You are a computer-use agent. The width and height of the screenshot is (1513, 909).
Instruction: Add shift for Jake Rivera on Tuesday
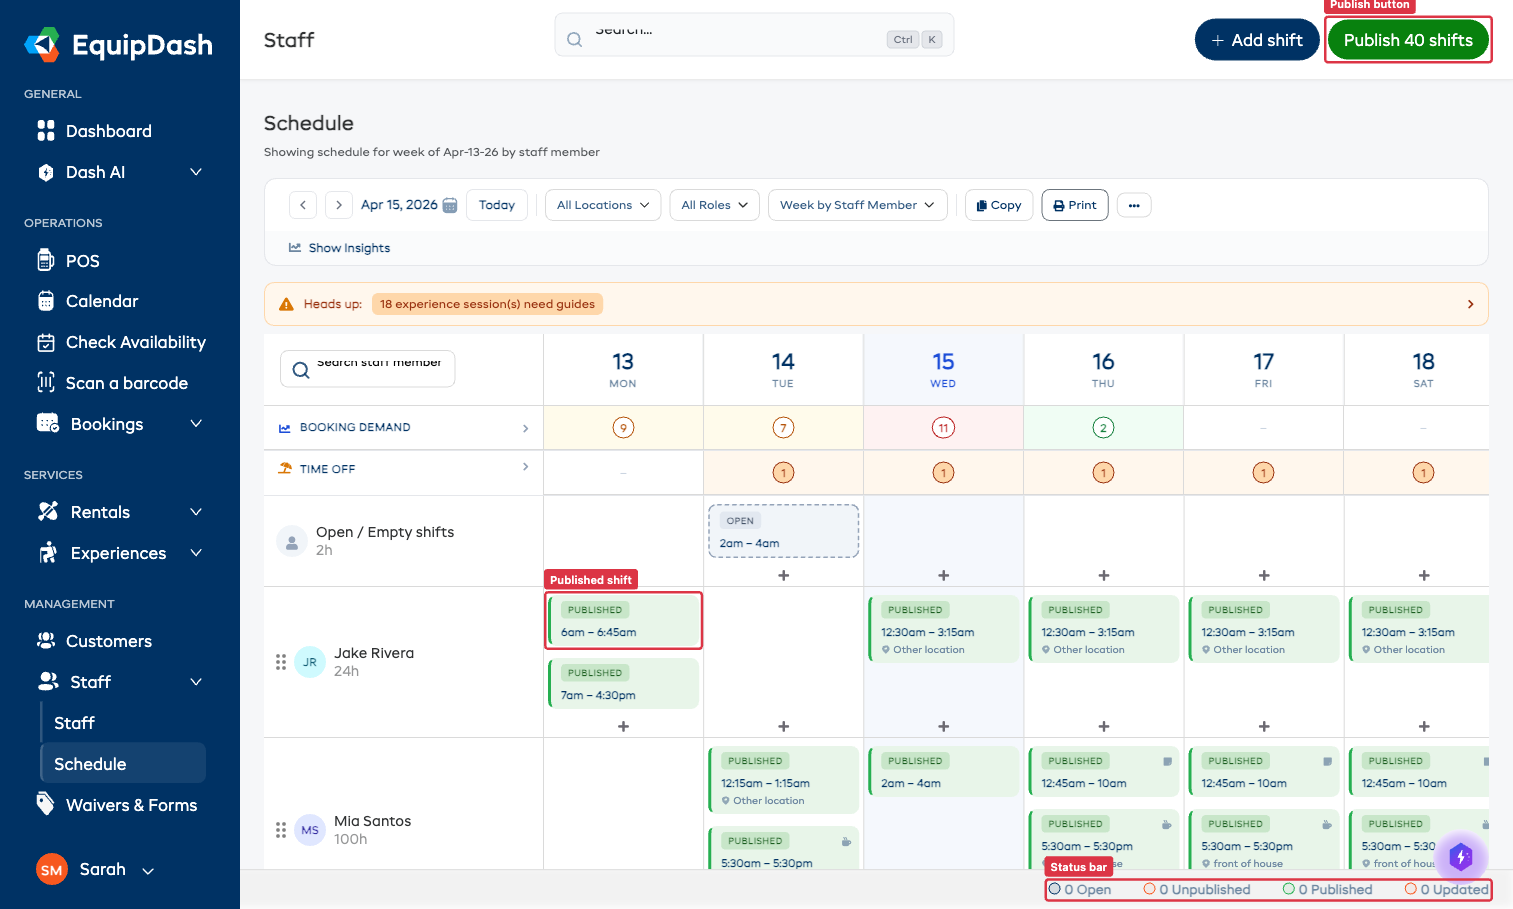[783, 727]
